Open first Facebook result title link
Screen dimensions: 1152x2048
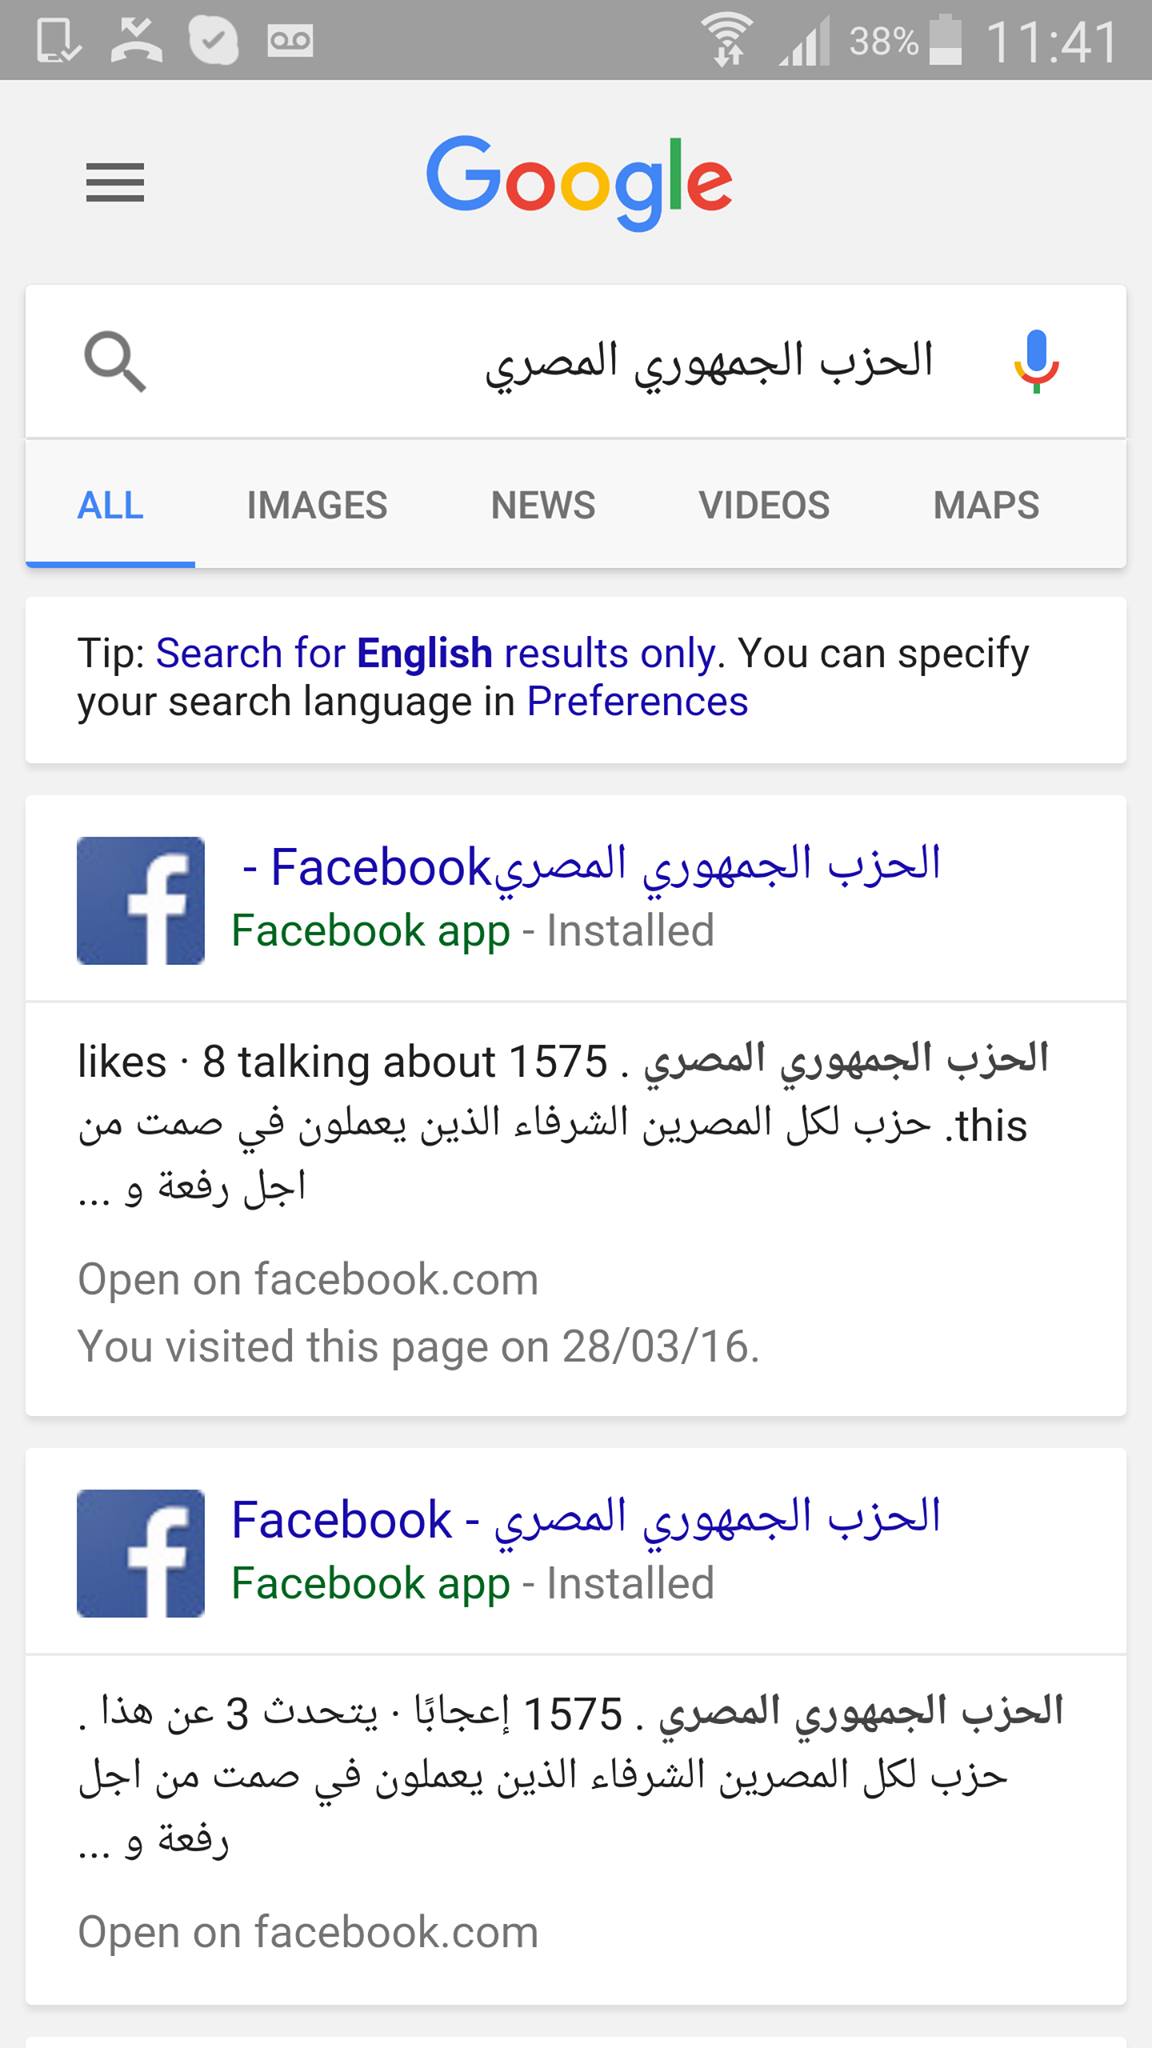[590, 866]
